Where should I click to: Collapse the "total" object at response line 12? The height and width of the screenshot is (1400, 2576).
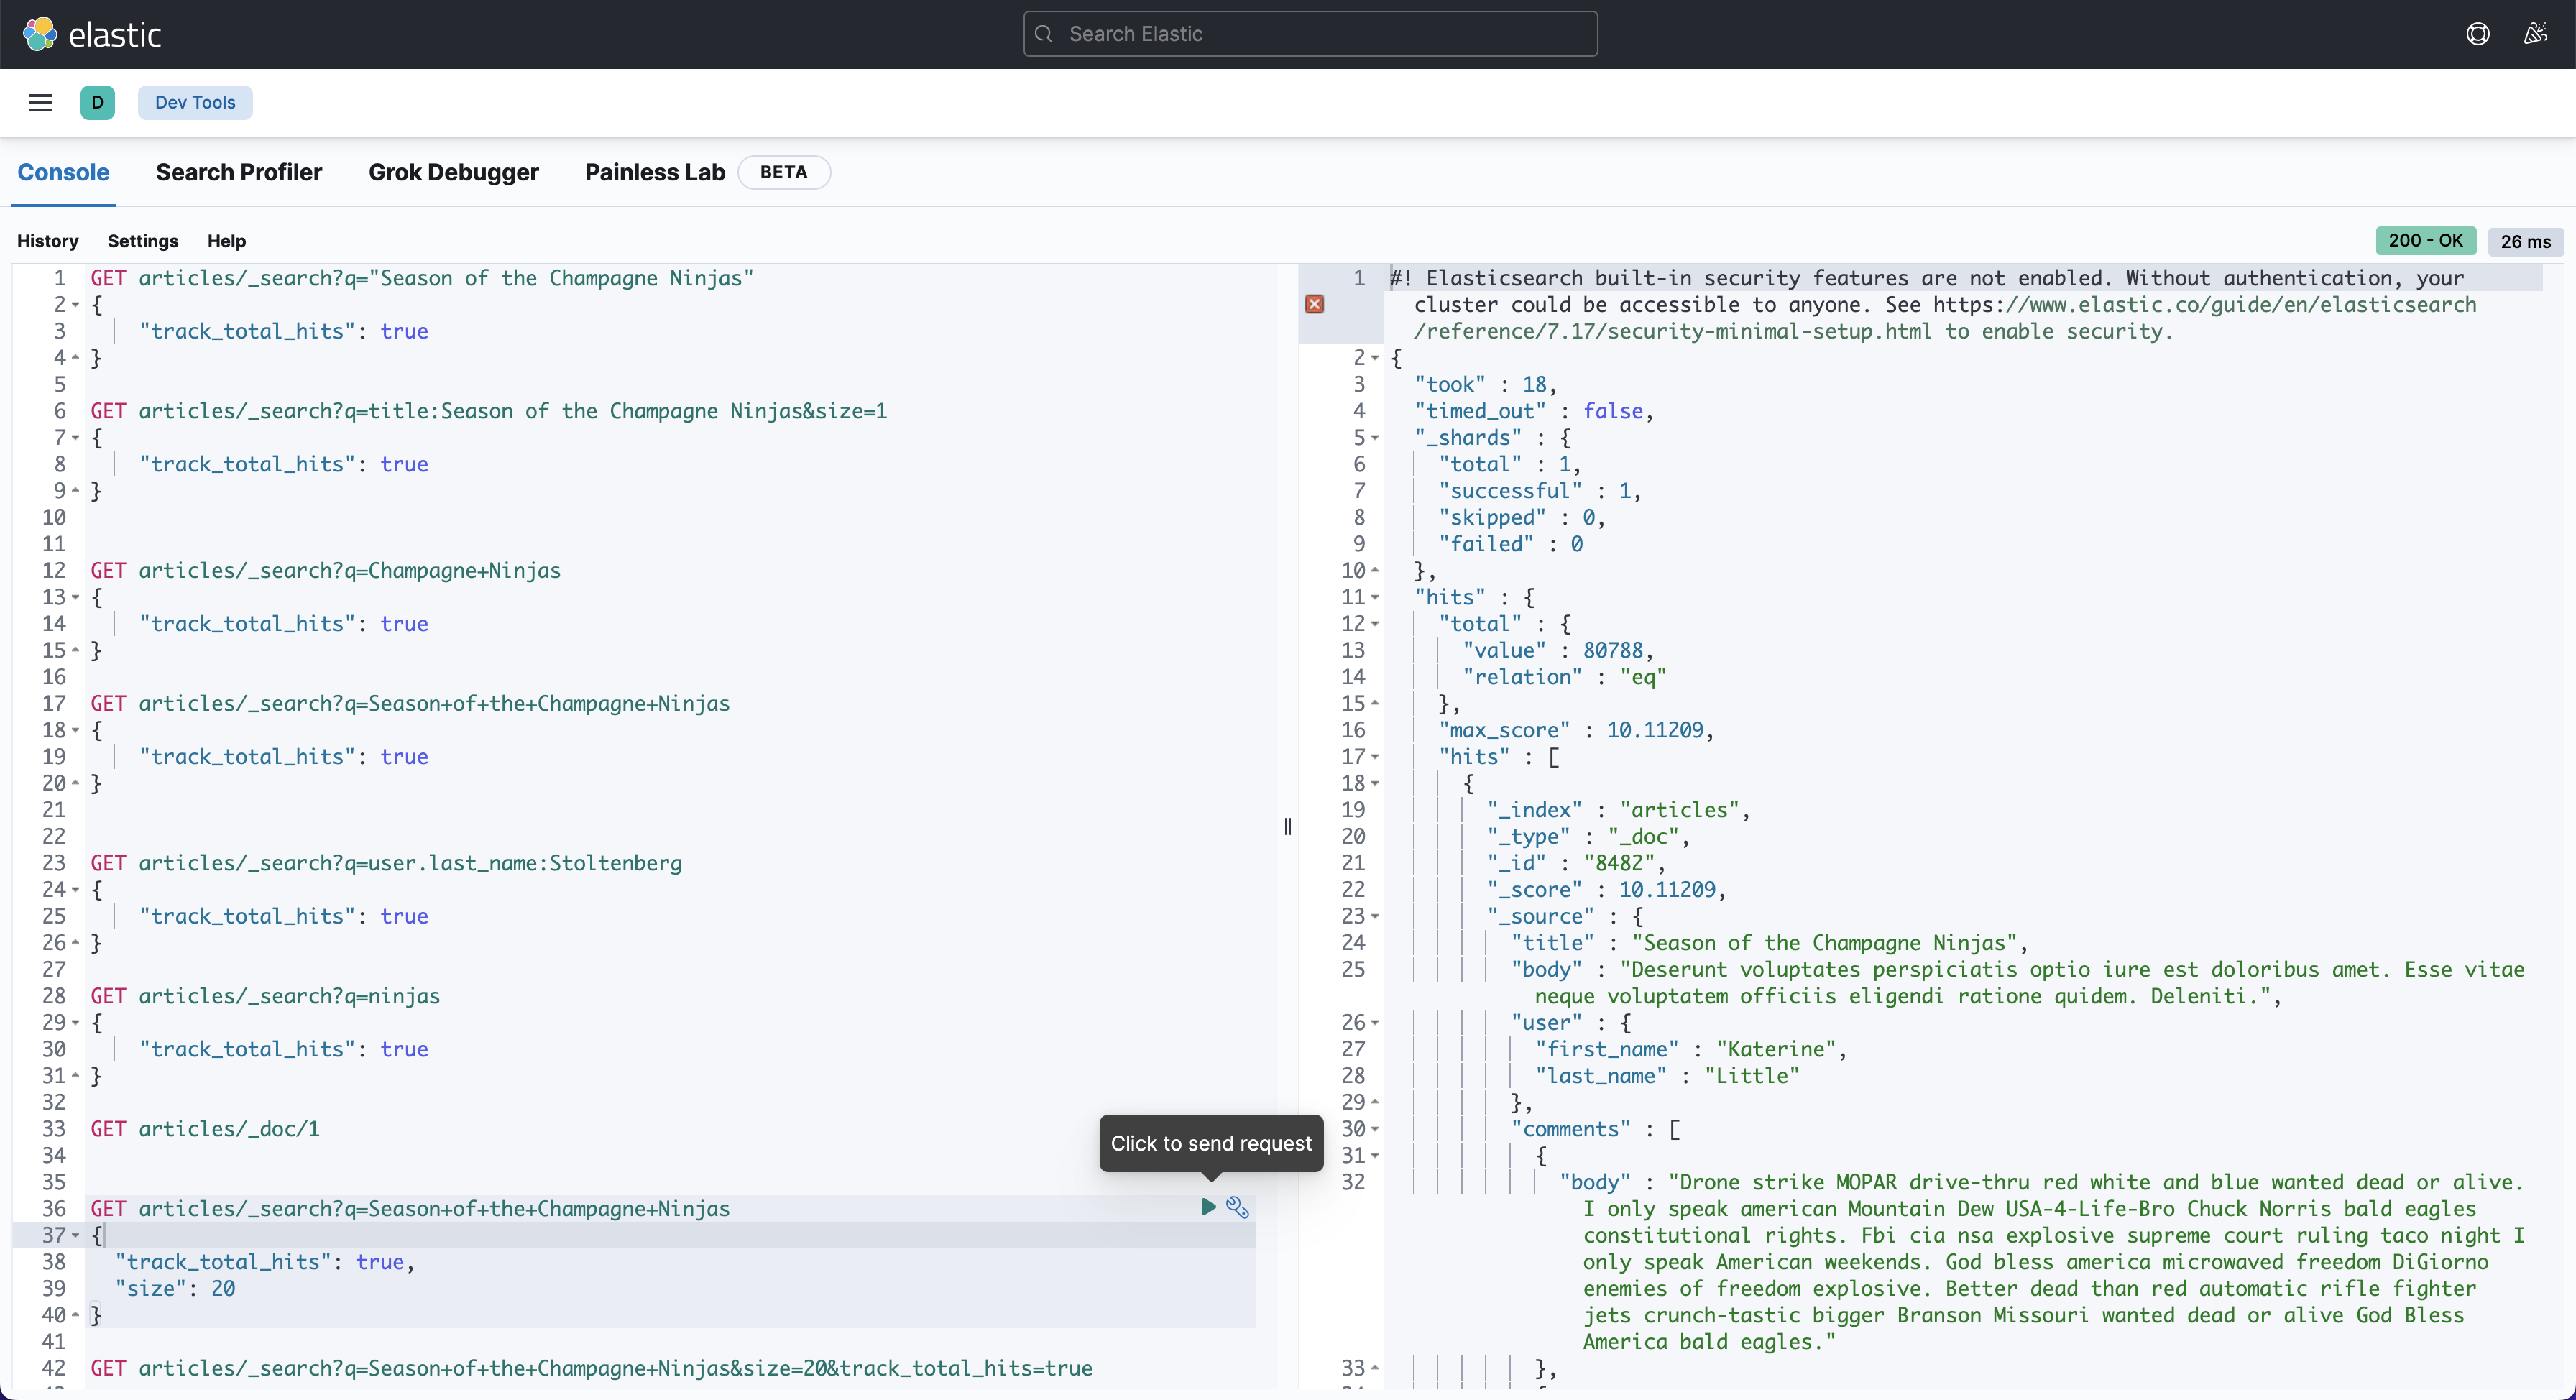(x=1375, y=624)
